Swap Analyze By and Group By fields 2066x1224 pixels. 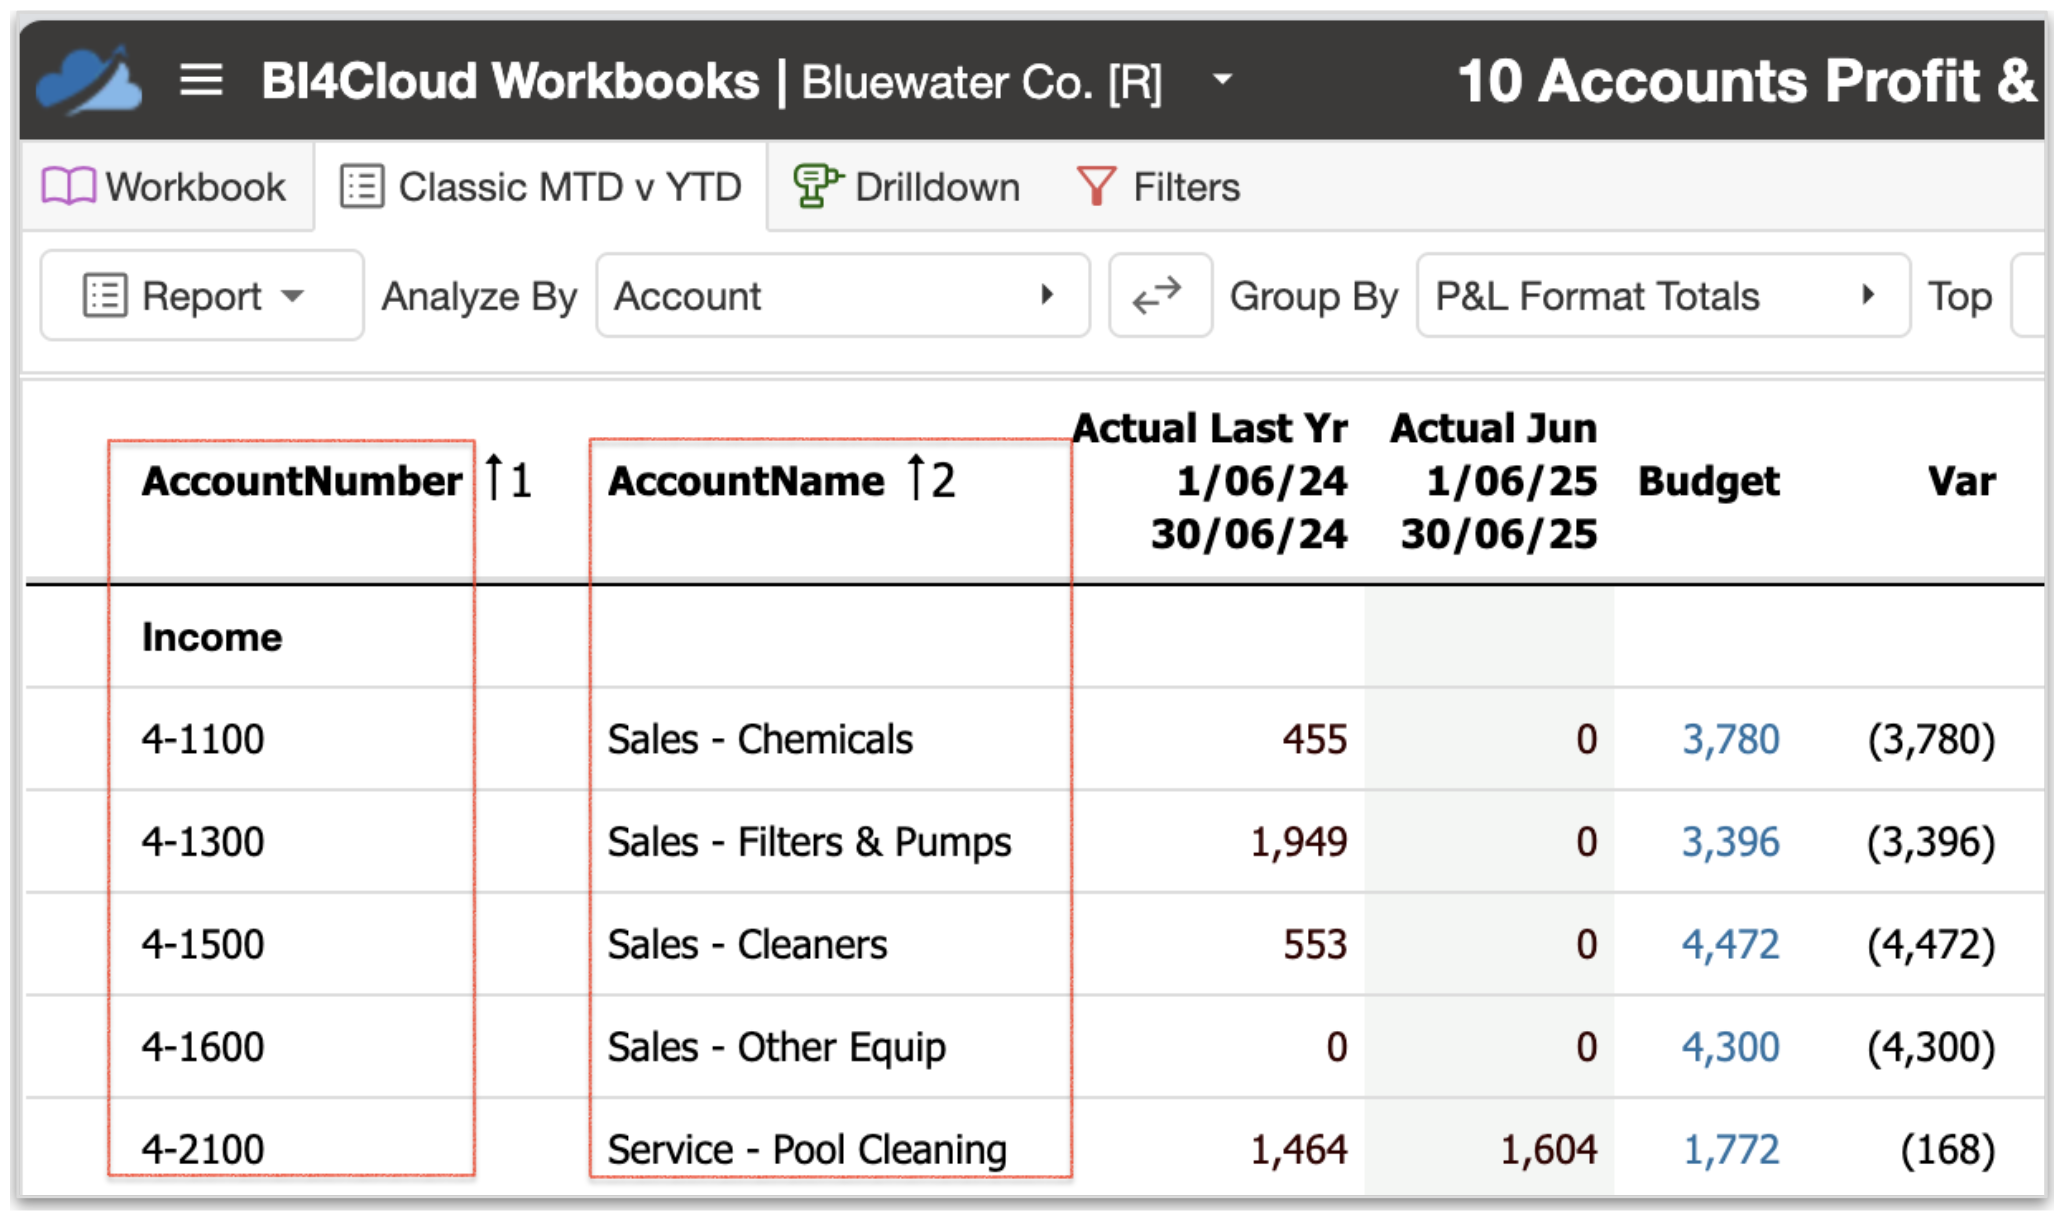[1159, 296]
